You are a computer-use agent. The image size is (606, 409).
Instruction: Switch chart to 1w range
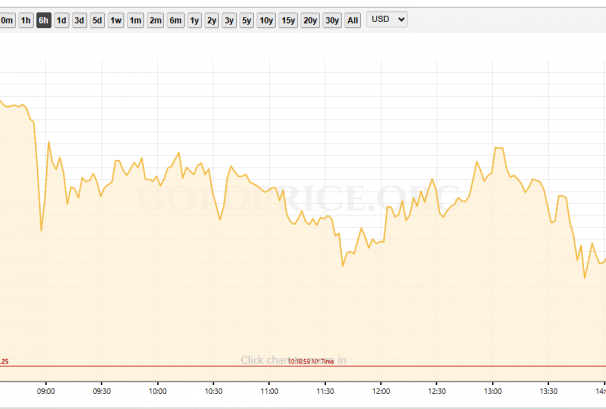[x=116, y=20]
